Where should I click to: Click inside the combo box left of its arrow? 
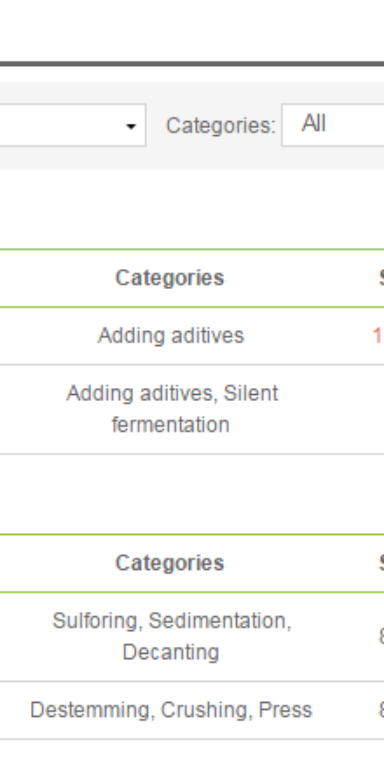[59, 125]
